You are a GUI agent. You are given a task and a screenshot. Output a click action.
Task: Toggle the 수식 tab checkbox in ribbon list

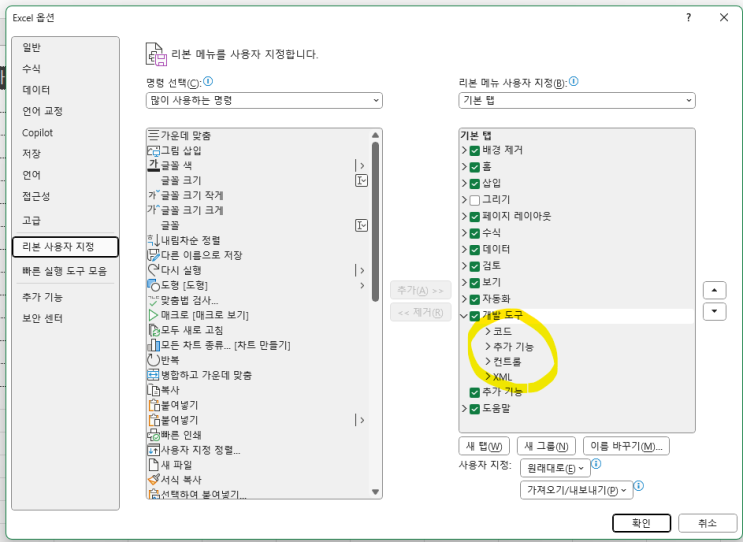click(475, 234)
